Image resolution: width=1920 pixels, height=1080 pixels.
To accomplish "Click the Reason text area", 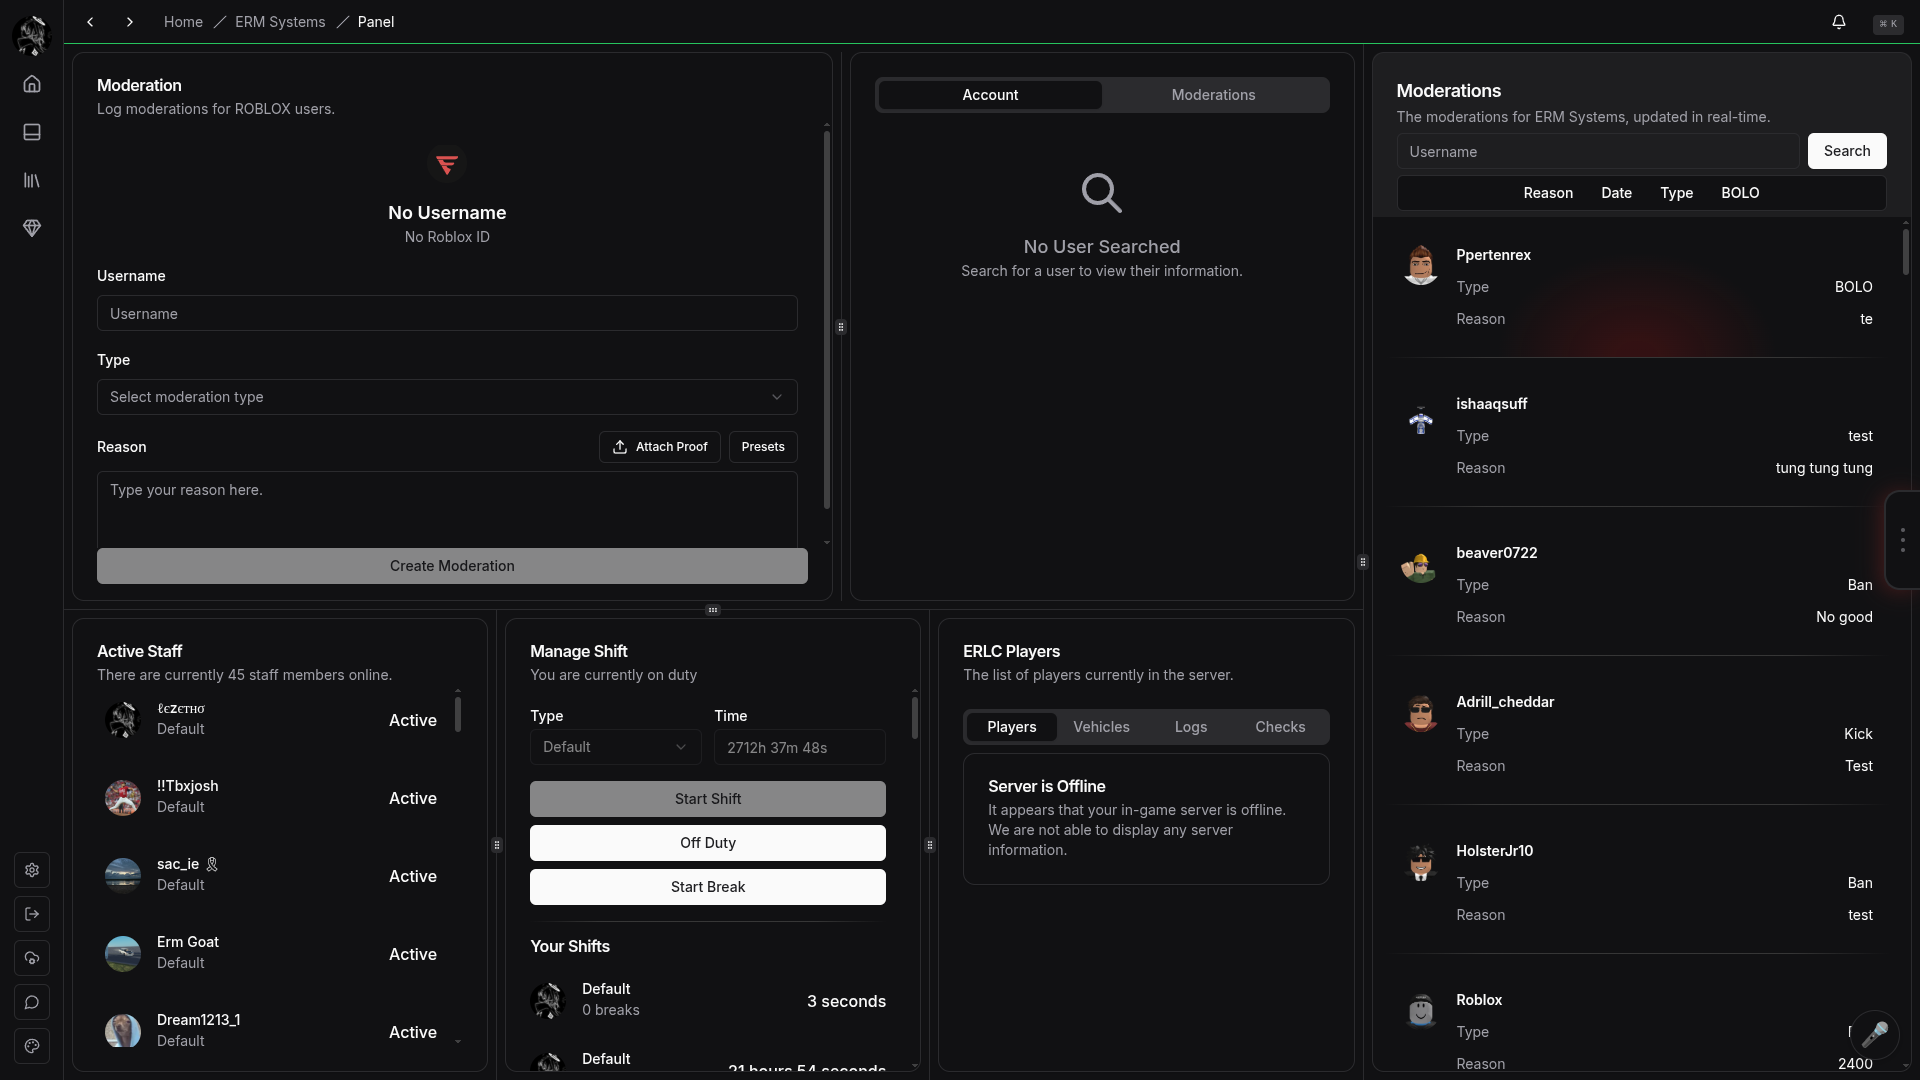I will coord(447,509).
